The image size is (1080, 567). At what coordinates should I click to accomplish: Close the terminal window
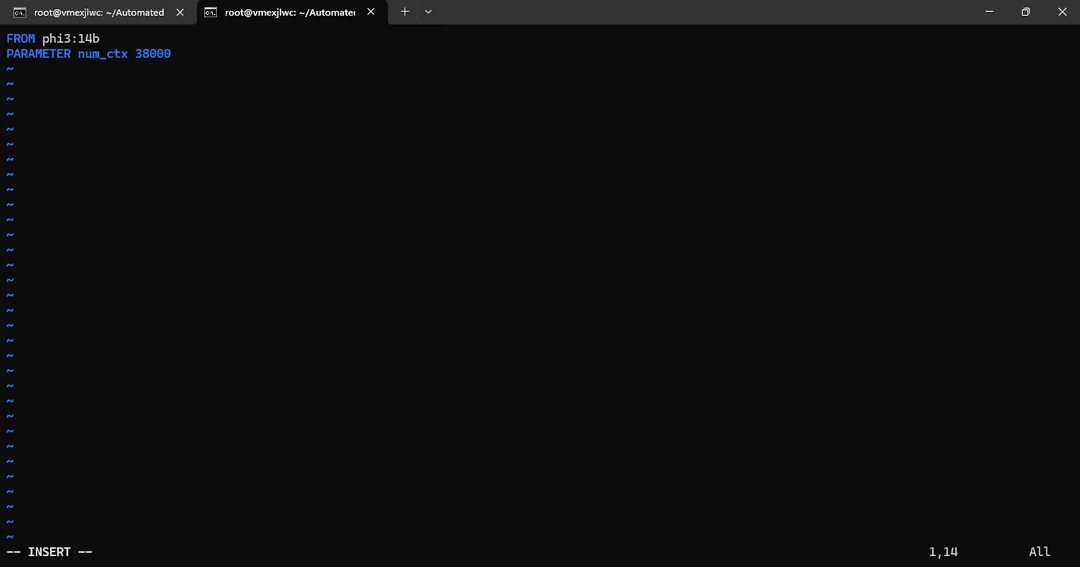point(1062,12)
